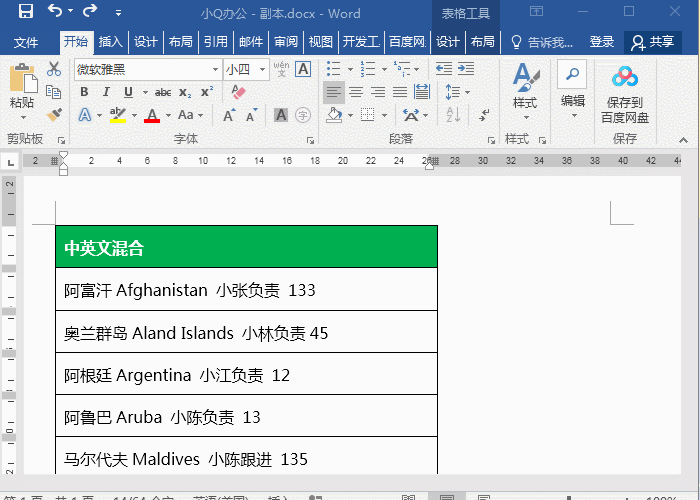This screenshot has height=500, width=700.
Task: Toggle character shading
Action: [280, 115]
